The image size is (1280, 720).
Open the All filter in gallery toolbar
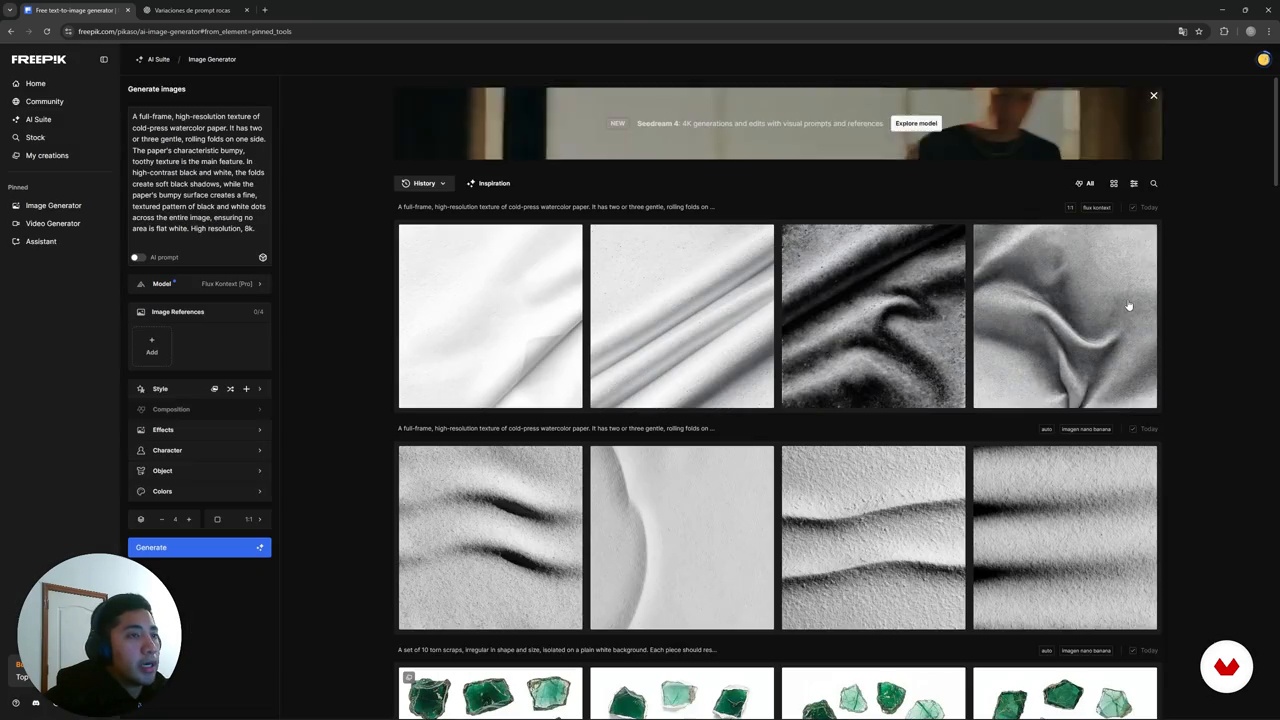coord(1084,183)
